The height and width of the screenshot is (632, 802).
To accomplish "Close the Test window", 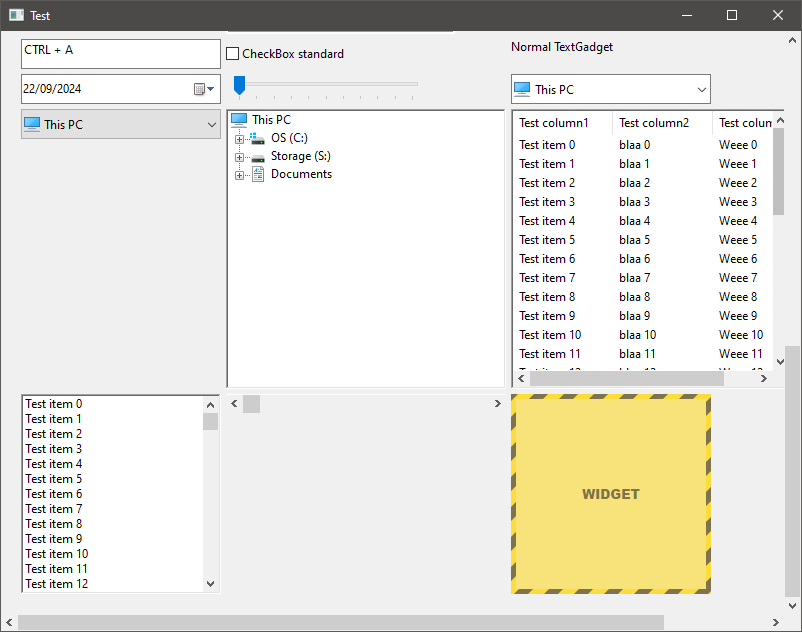I will (x=778, y=15).
